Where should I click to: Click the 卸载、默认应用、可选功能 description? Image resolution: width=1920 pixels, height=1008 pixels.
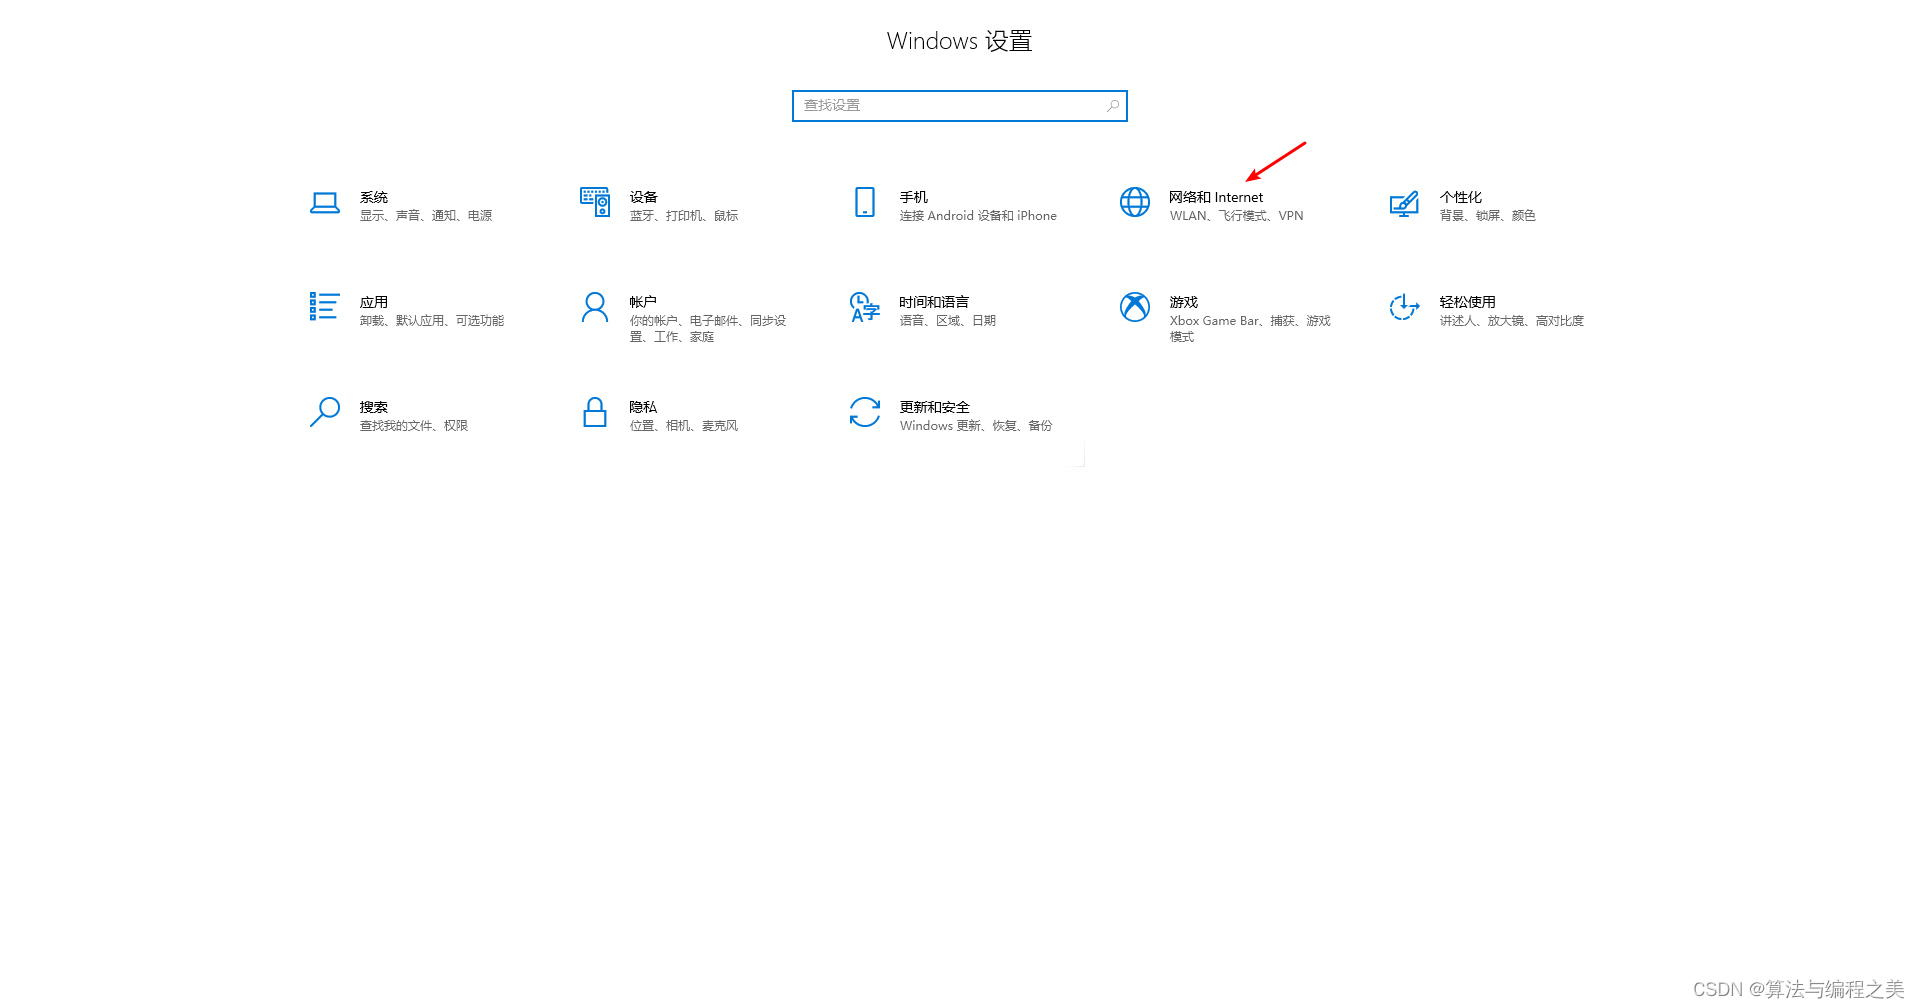432,321
